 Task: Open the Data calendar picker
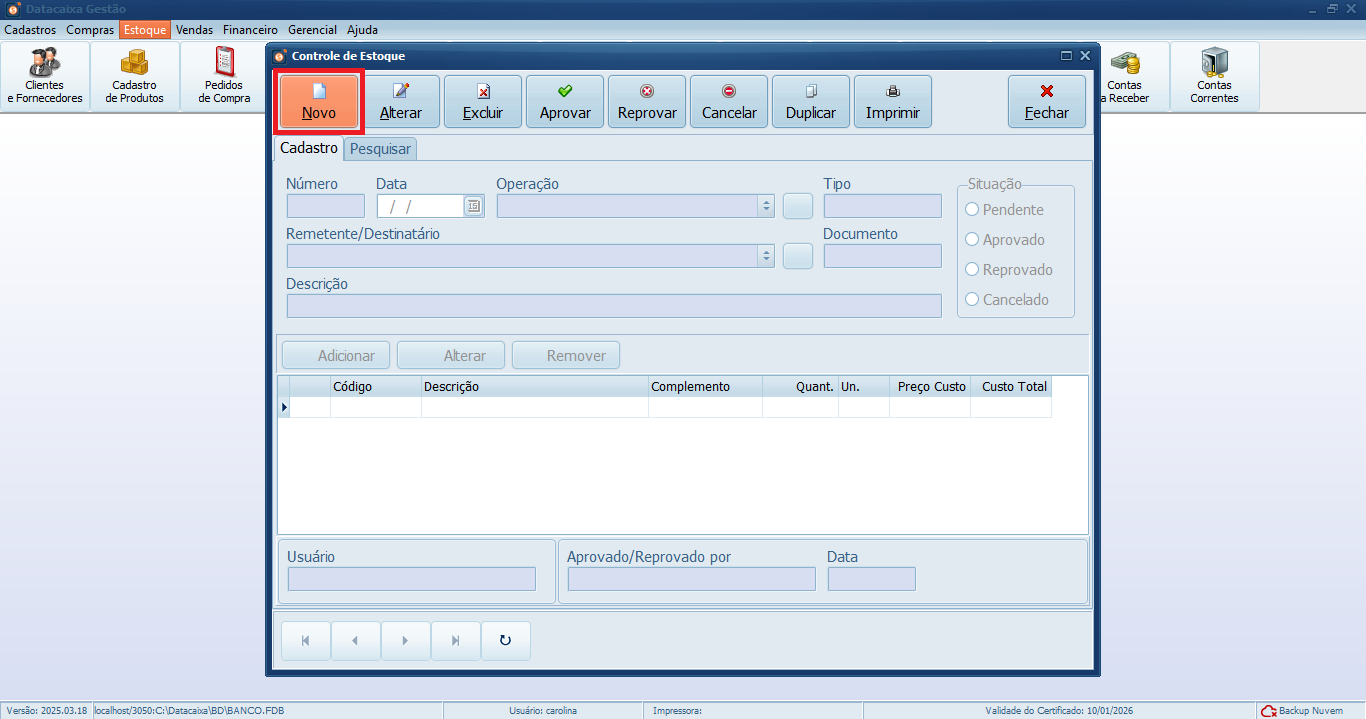[474, 206]
